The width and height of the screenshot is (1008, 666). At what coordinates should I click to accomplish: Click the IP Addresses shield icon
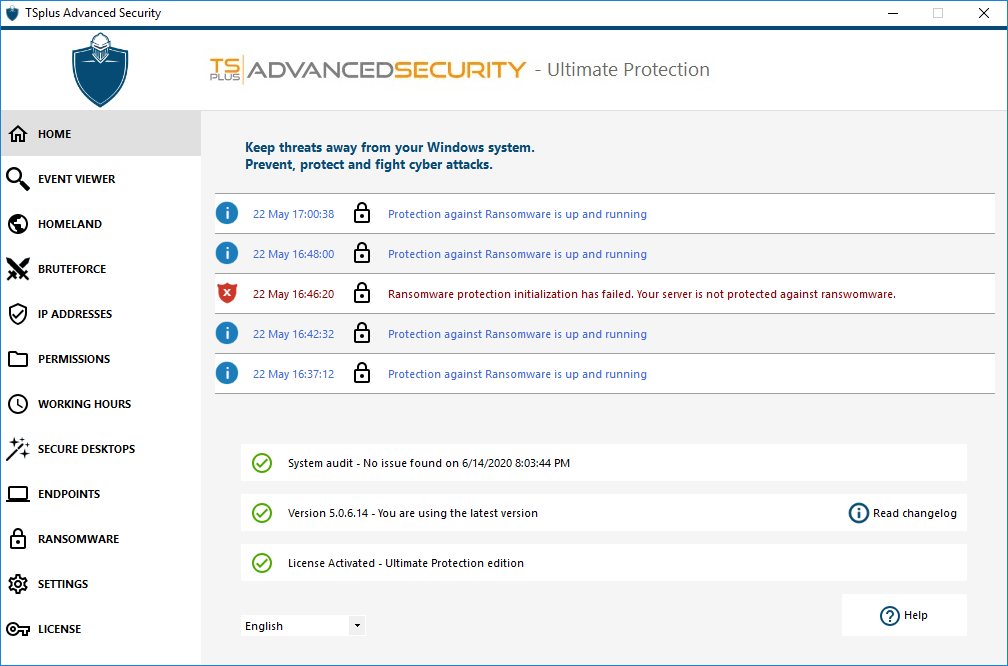18,314
